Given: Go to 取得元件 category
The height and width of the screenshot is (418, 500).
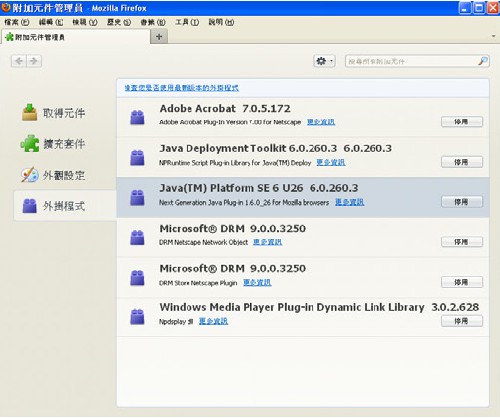Looking at the screenshot, I should pos(53,113).
